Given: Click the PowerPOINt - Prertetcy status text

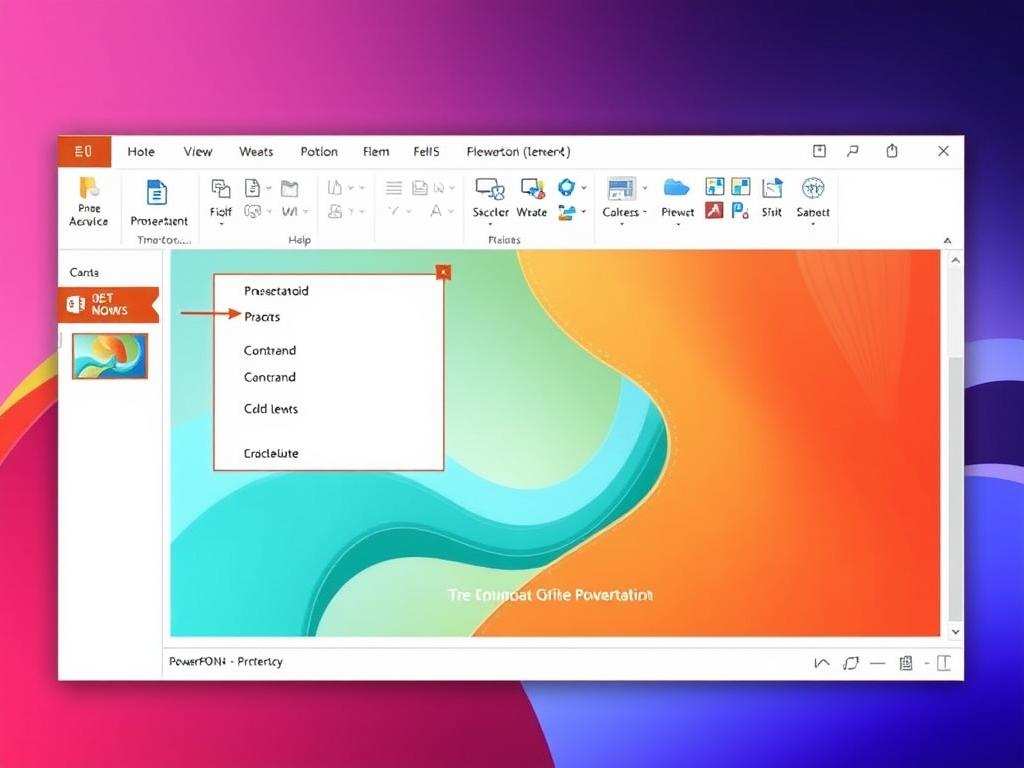Looking at the screenshot, I should tap(226, 662).
